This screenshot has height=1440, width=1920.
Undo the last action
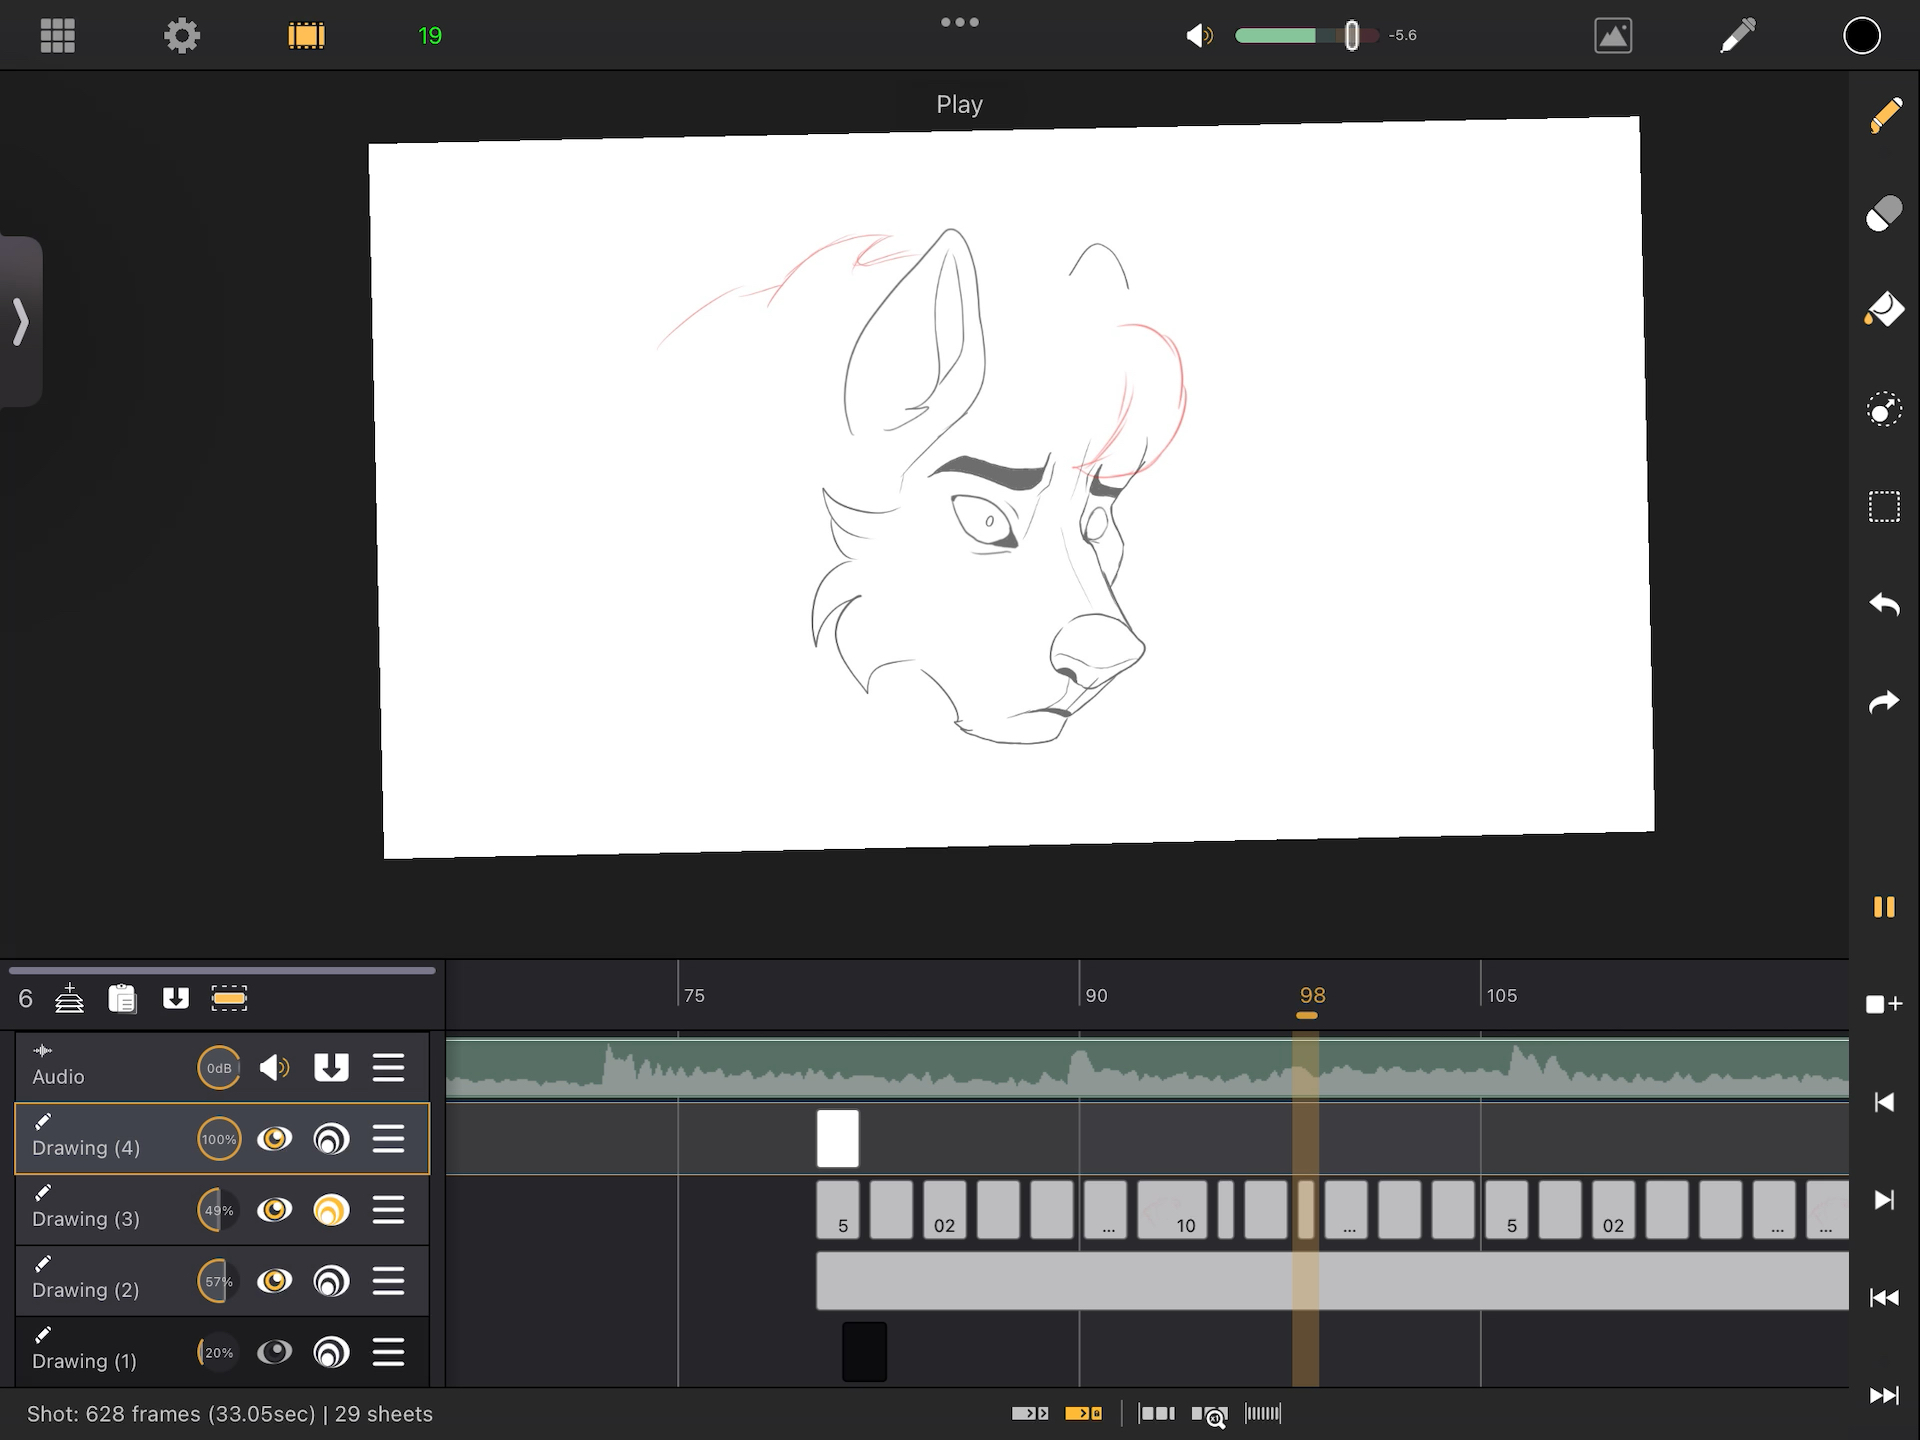[x=1885, y=604]
